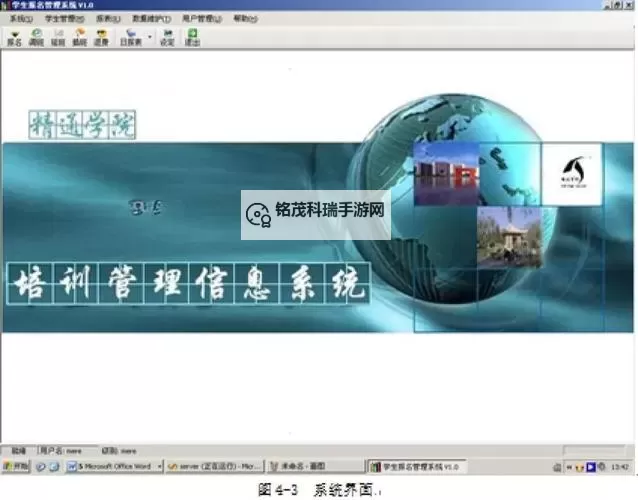Click the 日报表 toolbar button
638x500 pixels.
[131, 38]
